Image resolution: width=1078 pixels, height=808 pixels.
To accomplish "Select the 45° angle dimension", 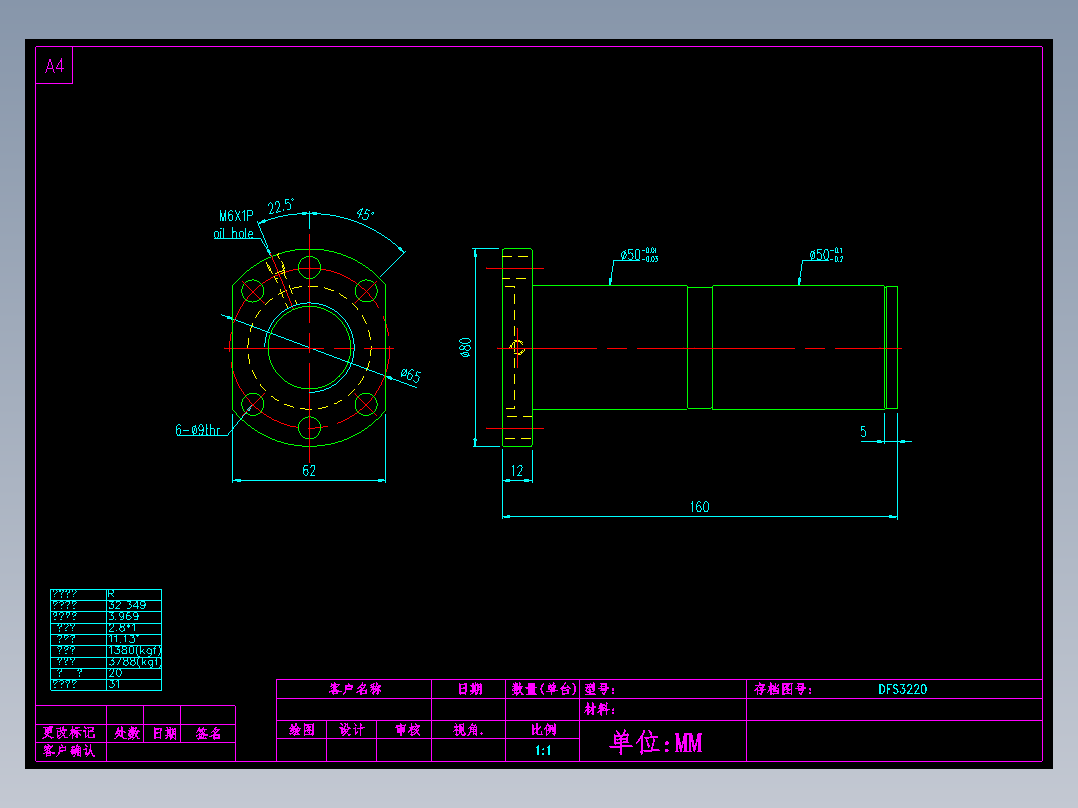I will pyautogui.click(x=366, y=215).
